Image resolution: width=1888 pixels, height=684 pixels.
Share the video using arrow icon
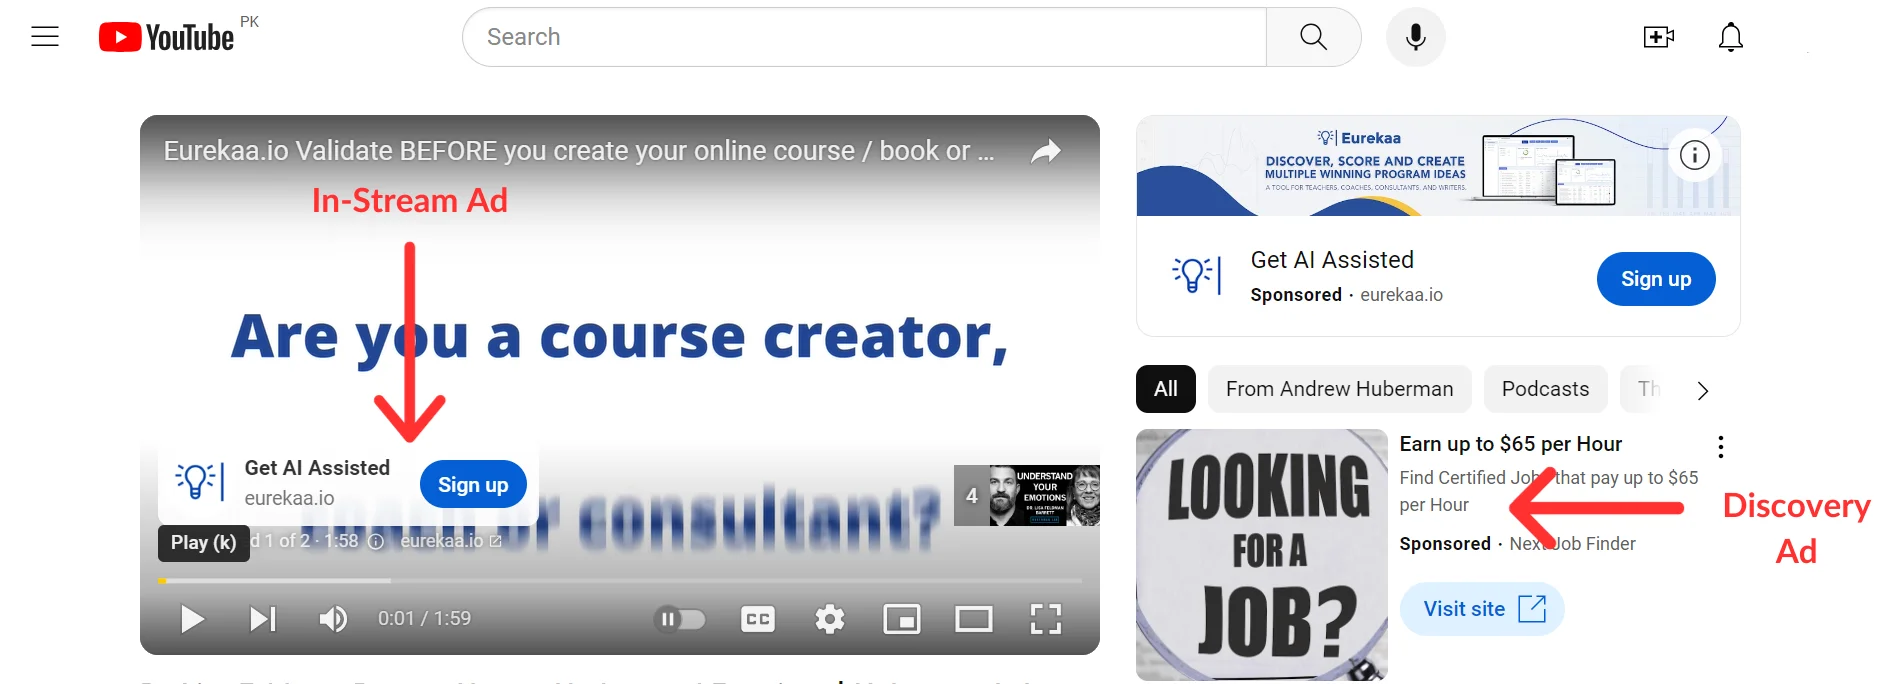click(x=1046, y=151)
